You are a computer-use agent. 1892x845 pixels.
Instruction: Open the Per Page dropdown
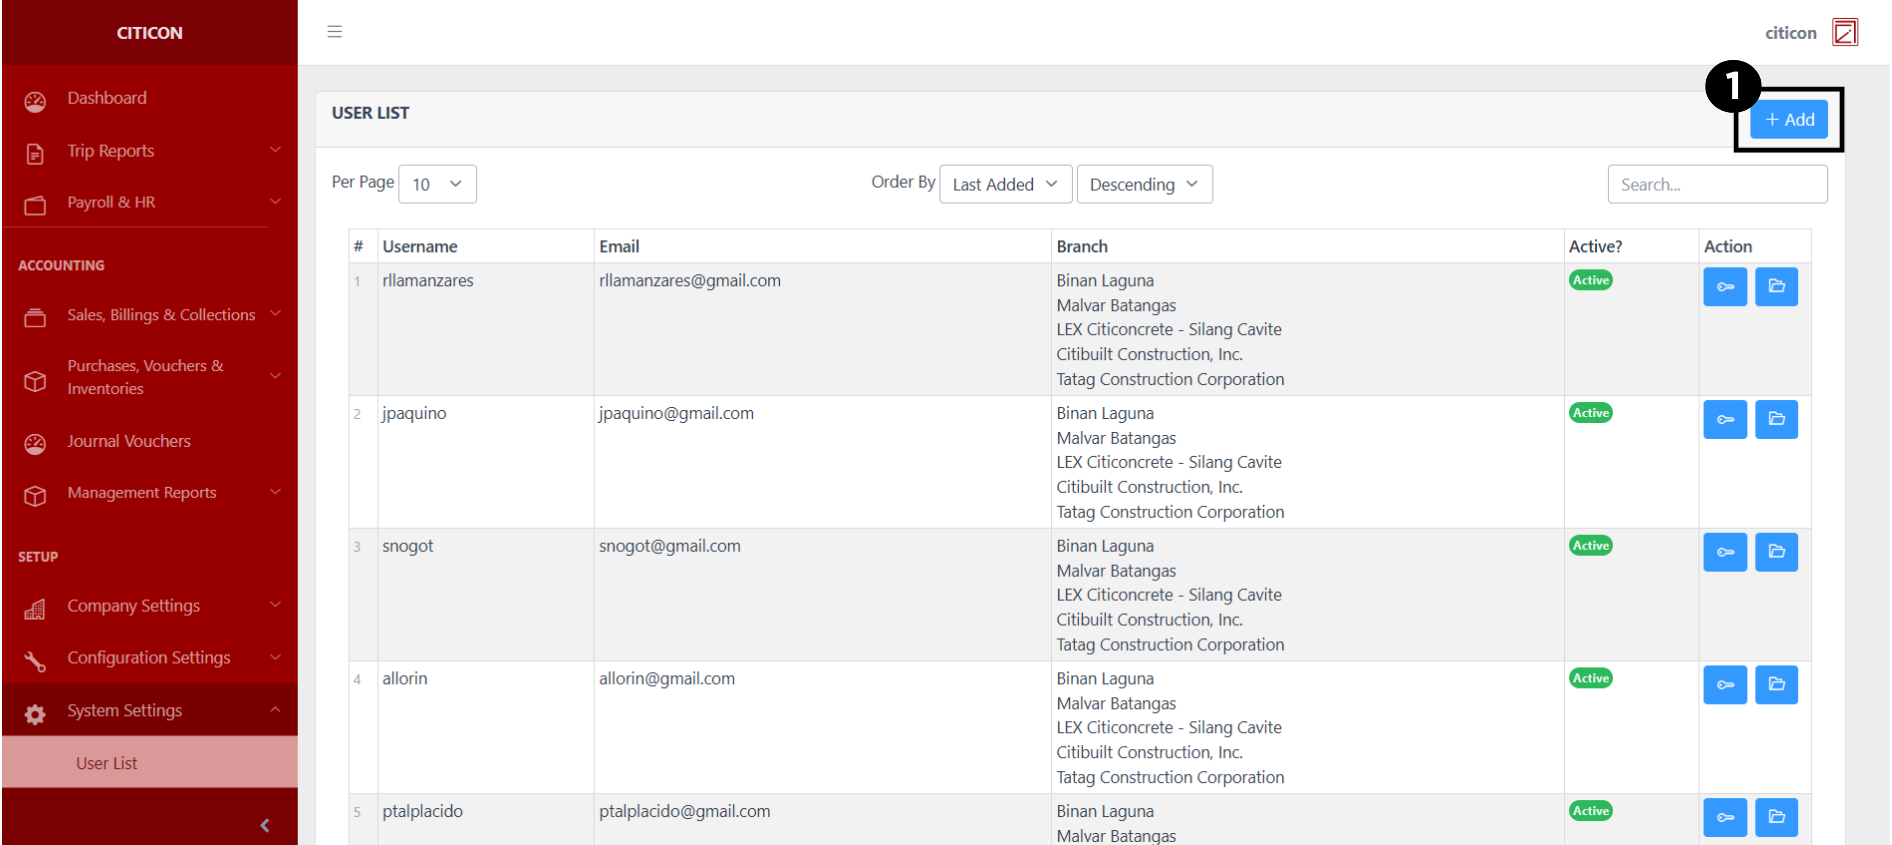click(437, 185)
